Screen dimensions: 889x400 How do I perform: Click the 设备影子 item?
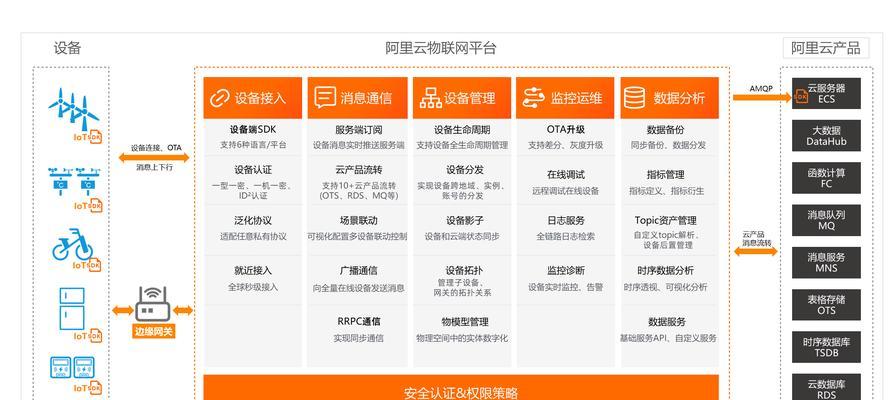click(x=464, y=220)
